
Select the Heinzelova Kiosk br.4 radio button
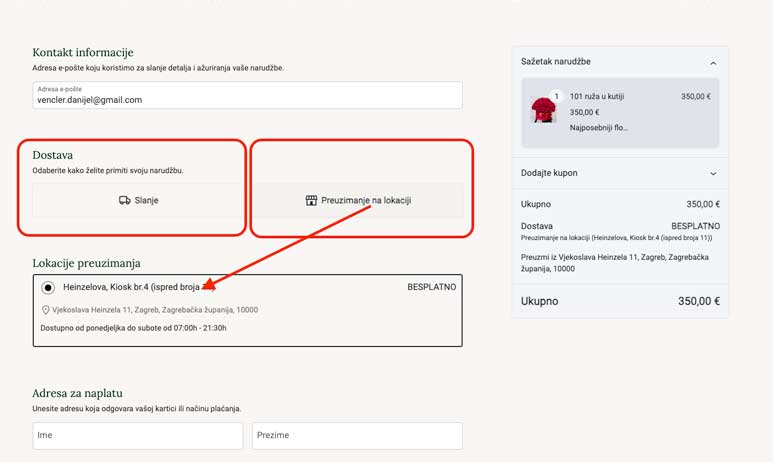coord(48,287)
